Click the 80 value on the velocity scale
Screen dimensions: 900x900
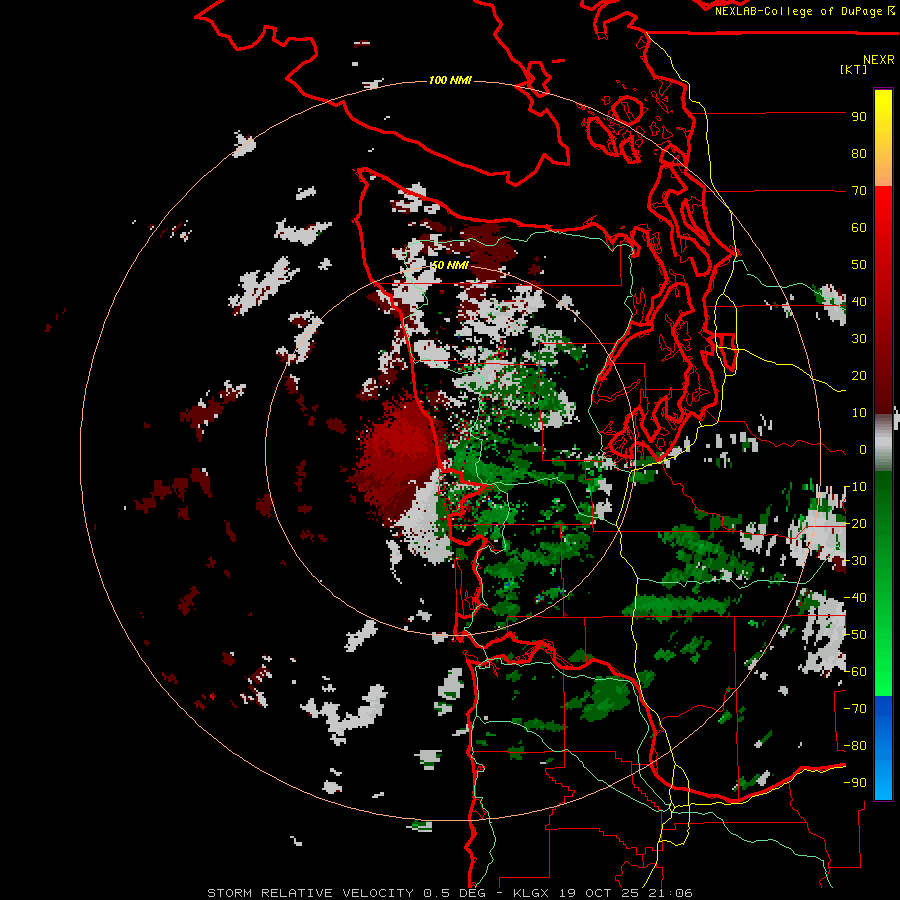pyautogui.click(x=859, y=153)
